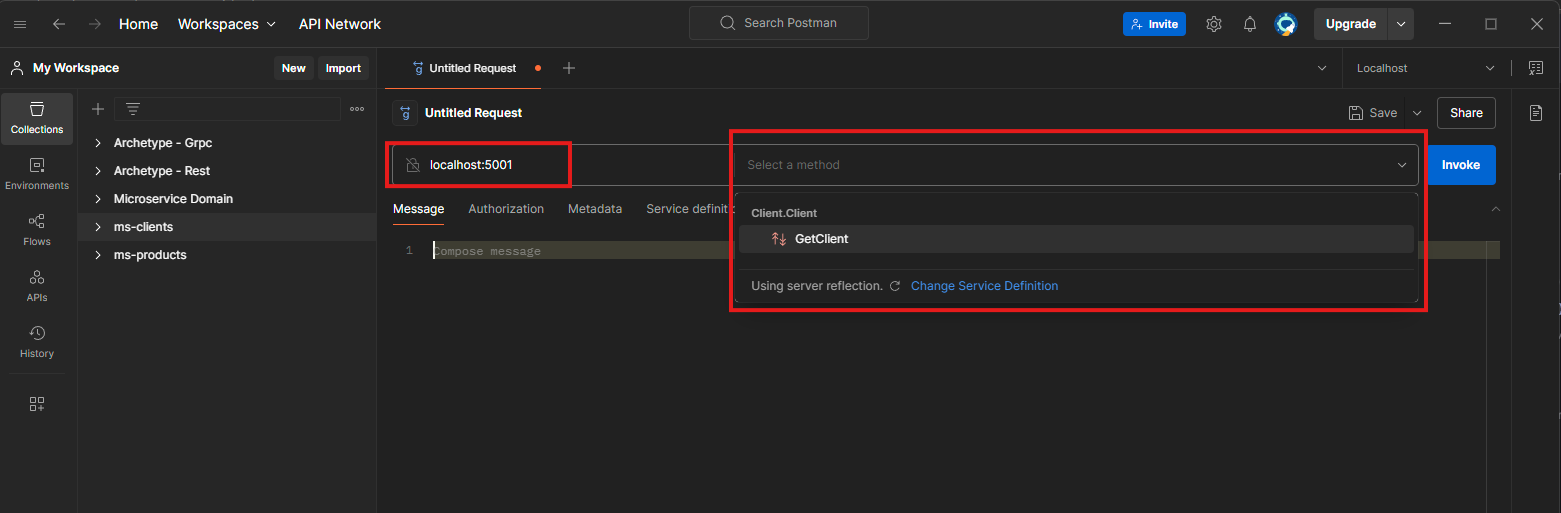Open a new request tab with plus
Viewport: 1561px width, 513px height.
coord(569,68)
